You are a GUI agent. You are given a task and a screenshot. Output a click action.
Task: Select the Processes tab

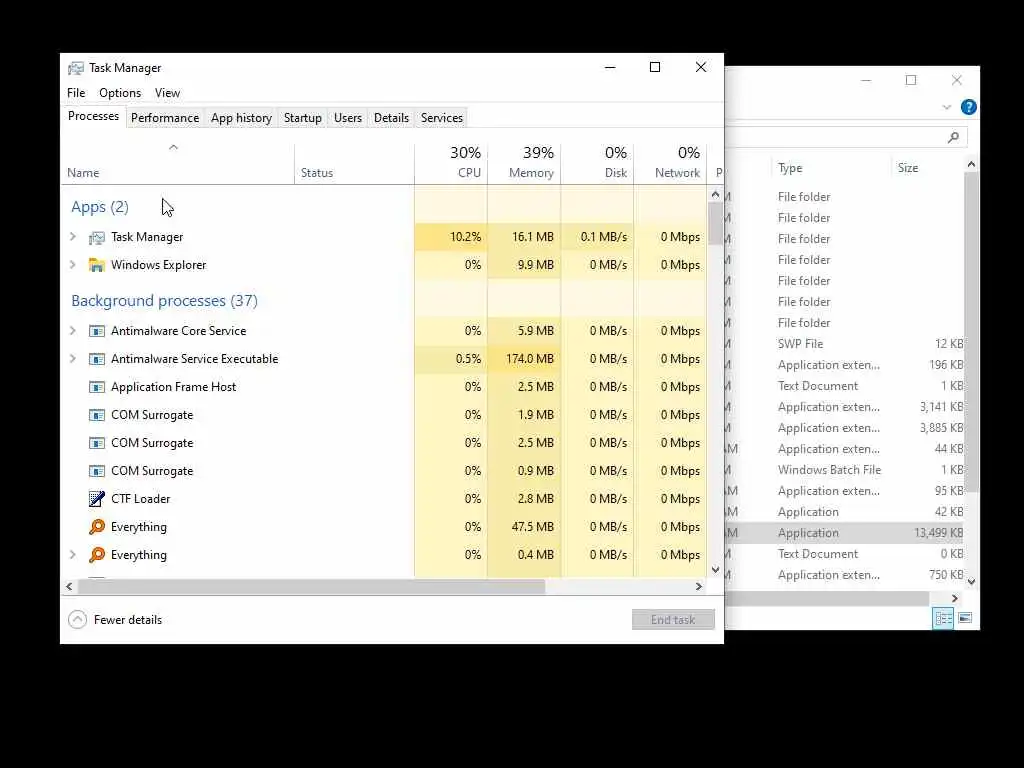coord(93,116)
